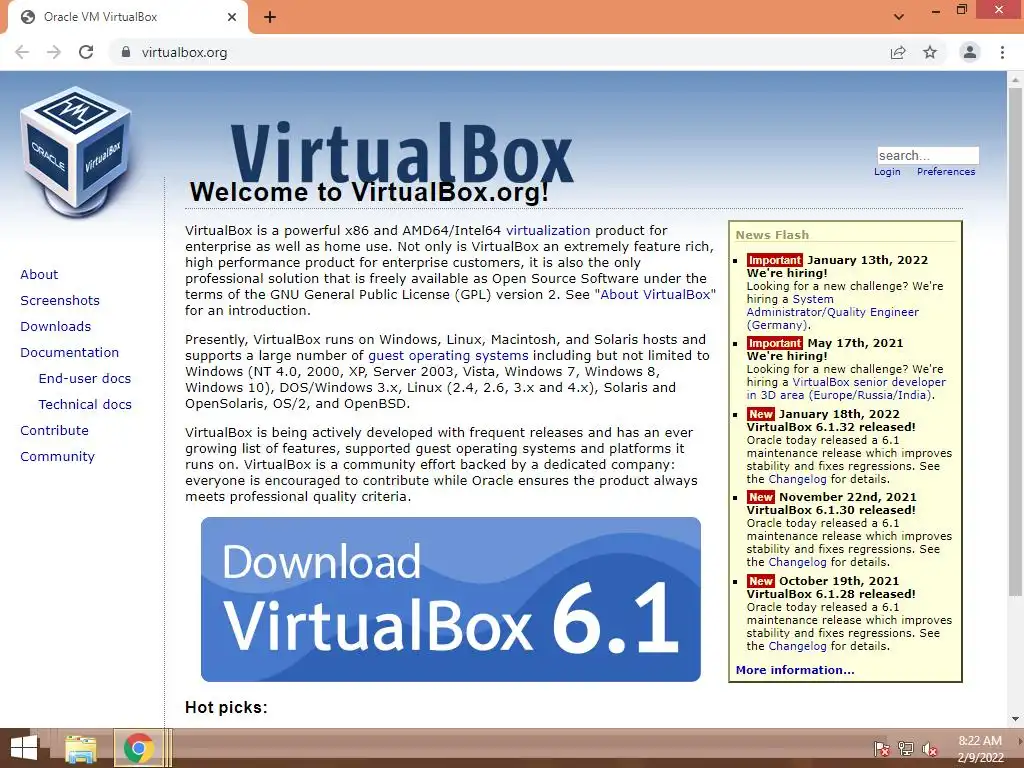Click the browser forward arrow

click(54, 52)
